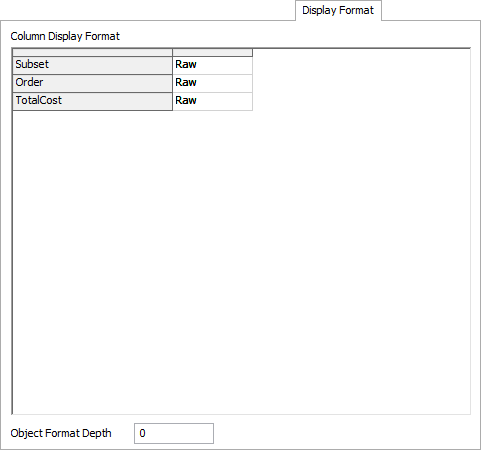Click the Column Display Format label
This screenshot has height=450, width=481.
point(65,36)
